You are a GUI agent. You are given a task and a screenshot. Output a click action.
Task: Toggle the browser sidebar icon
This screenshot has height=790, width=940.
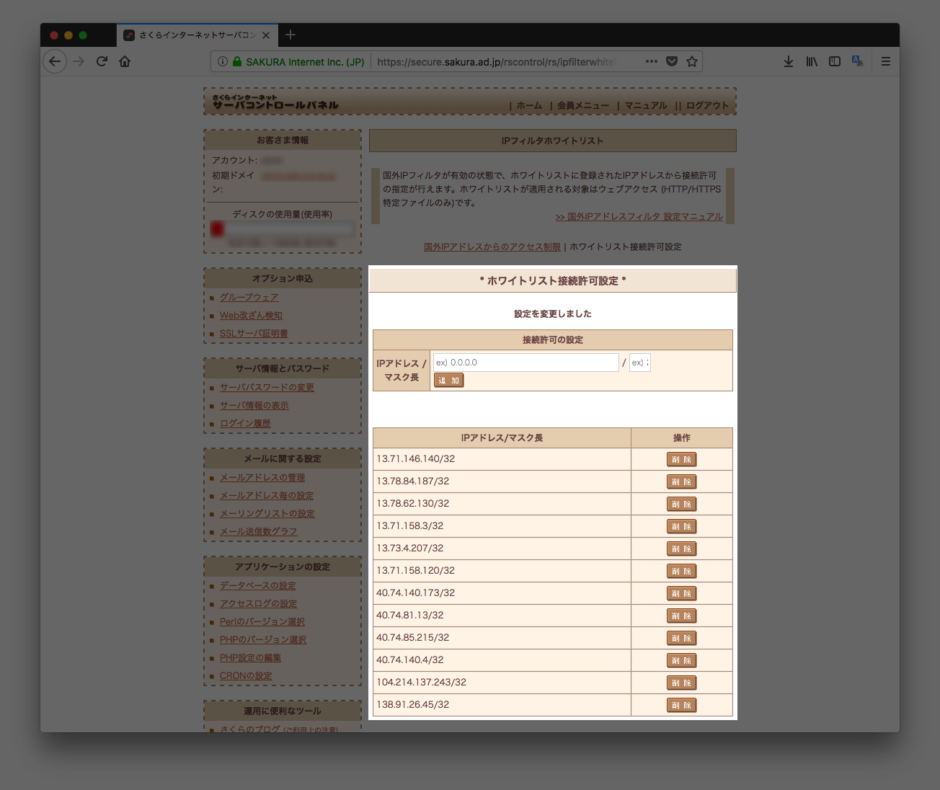tap(834, 60)
